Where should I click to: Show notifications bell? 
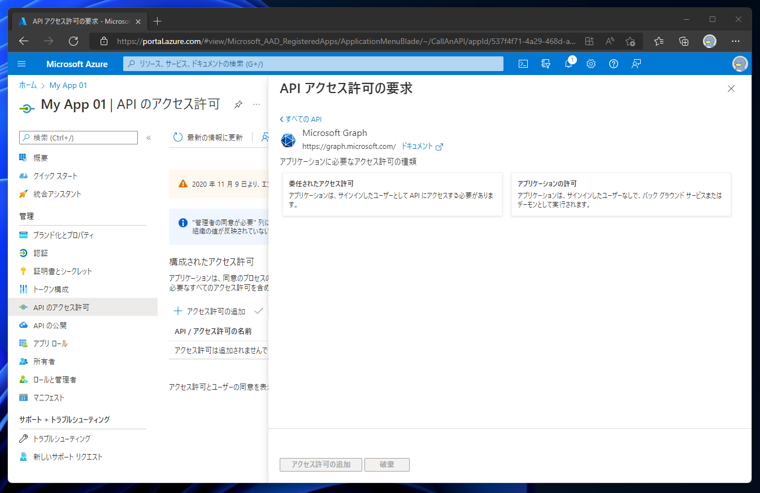[569, 64]
